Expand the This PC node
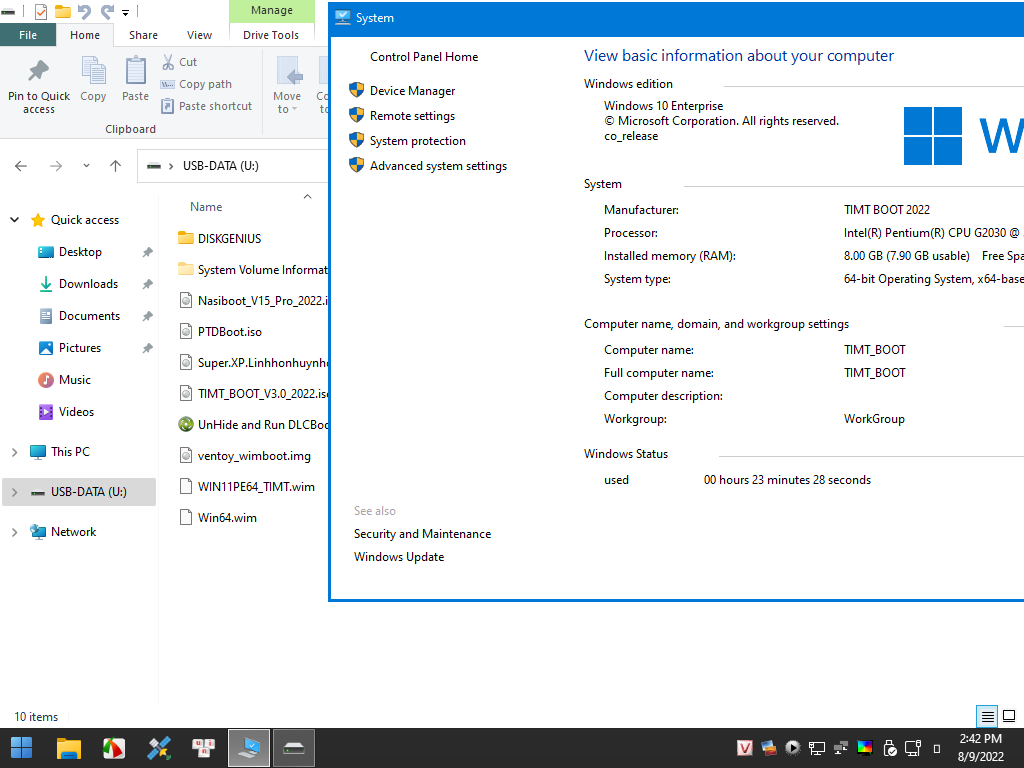The image size is (1024, 768). click(x=14, y=452)
